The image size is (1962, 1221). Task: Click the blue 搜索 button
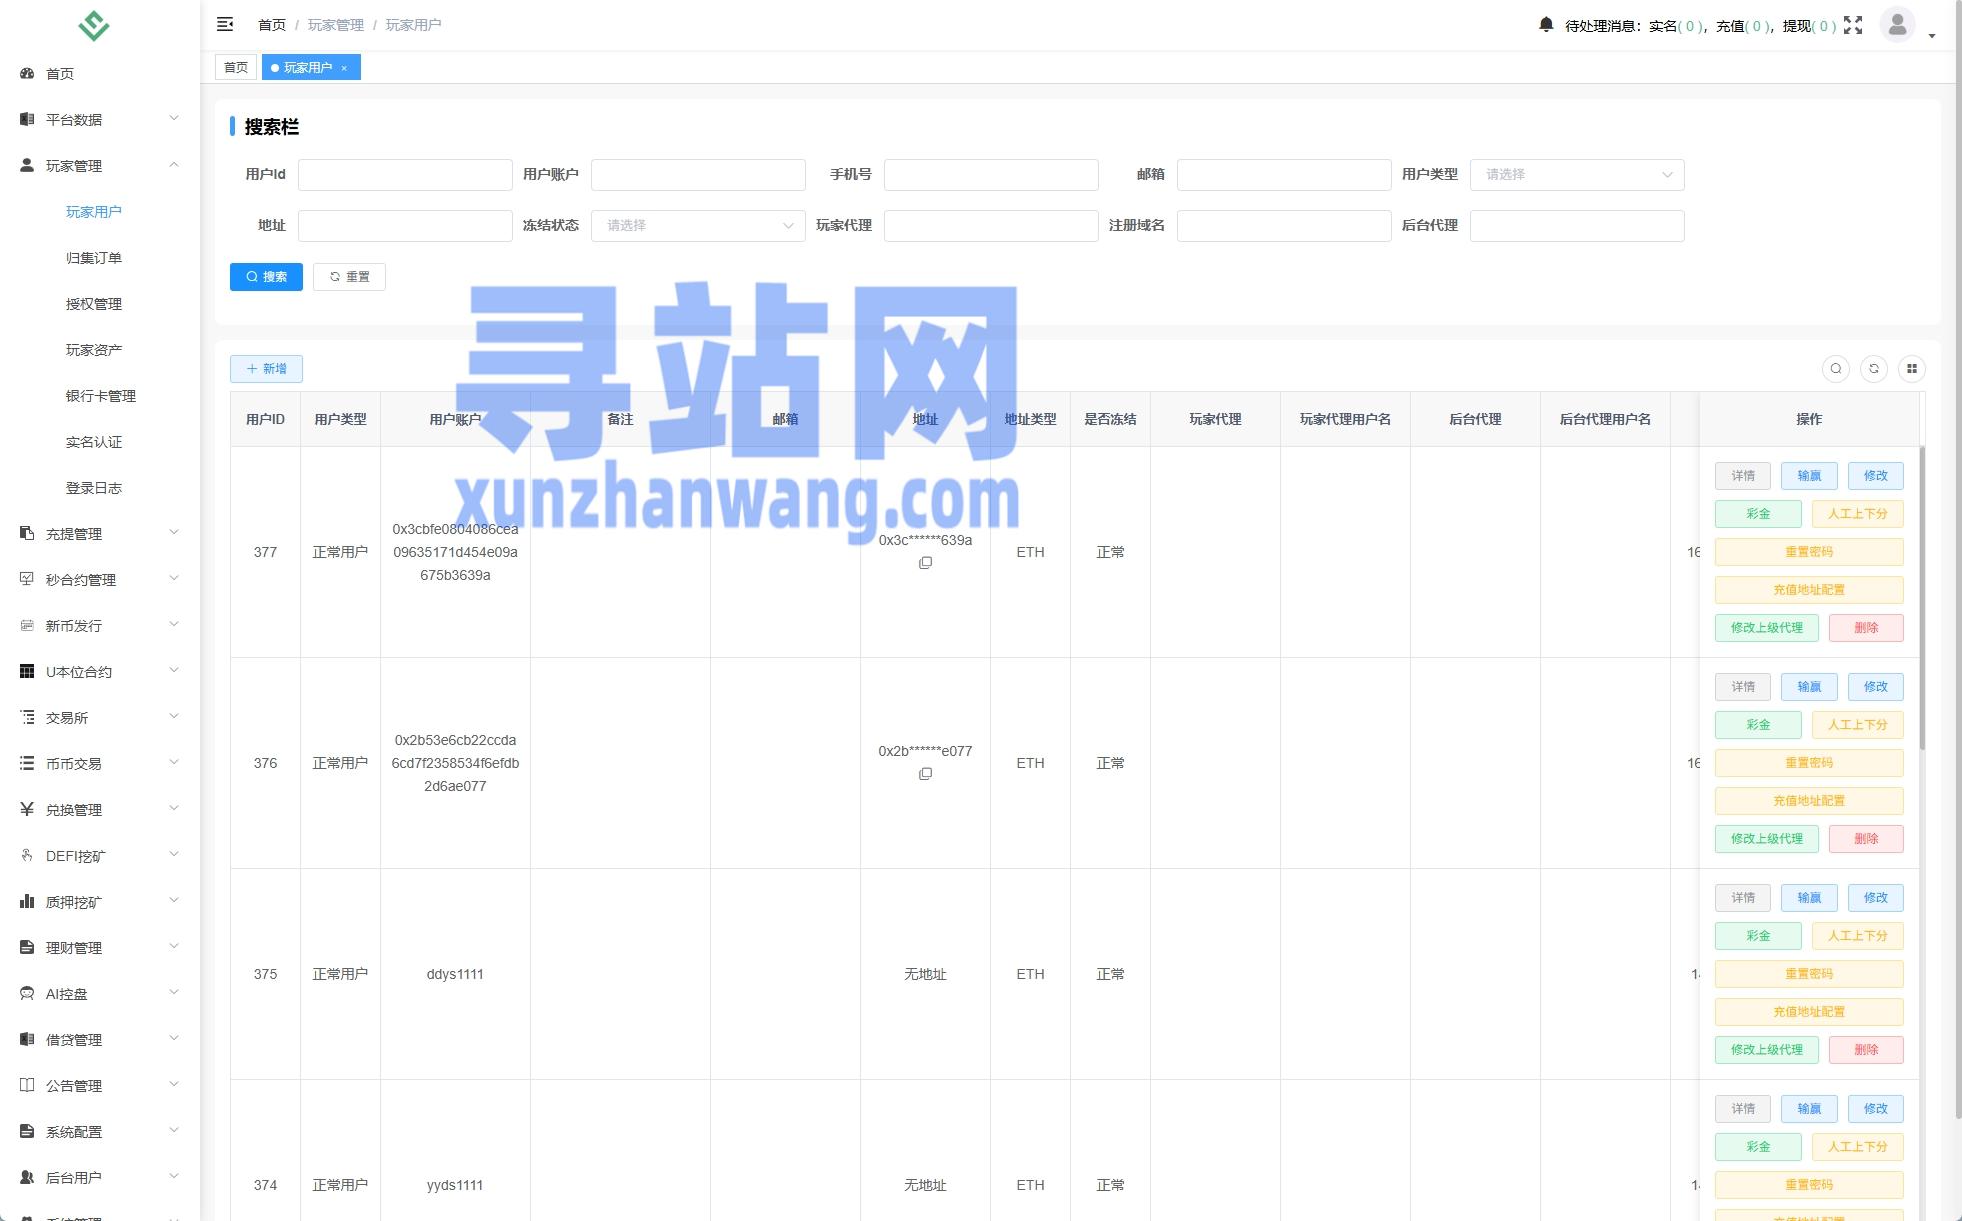[266, 277]
